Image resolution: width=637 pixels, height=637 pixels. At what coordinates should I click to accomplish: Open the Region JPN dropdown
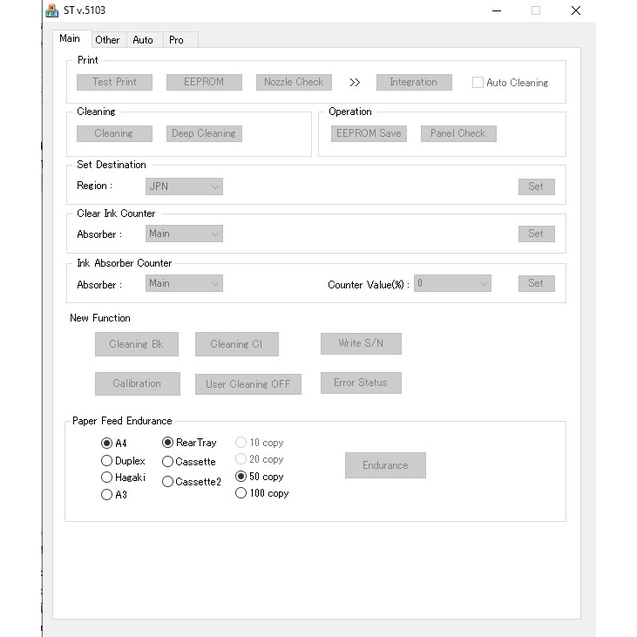pyautogui.click(x=184, y=186)
